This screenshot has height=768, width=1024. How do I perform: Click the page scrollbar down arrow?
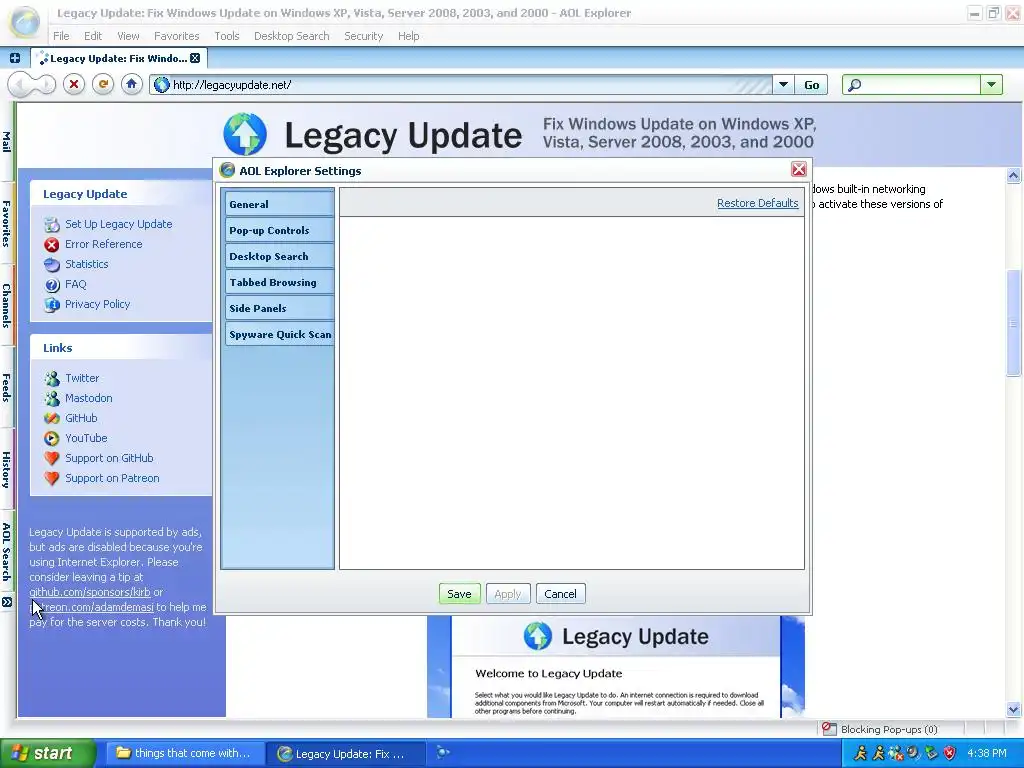pos(1013,709)
